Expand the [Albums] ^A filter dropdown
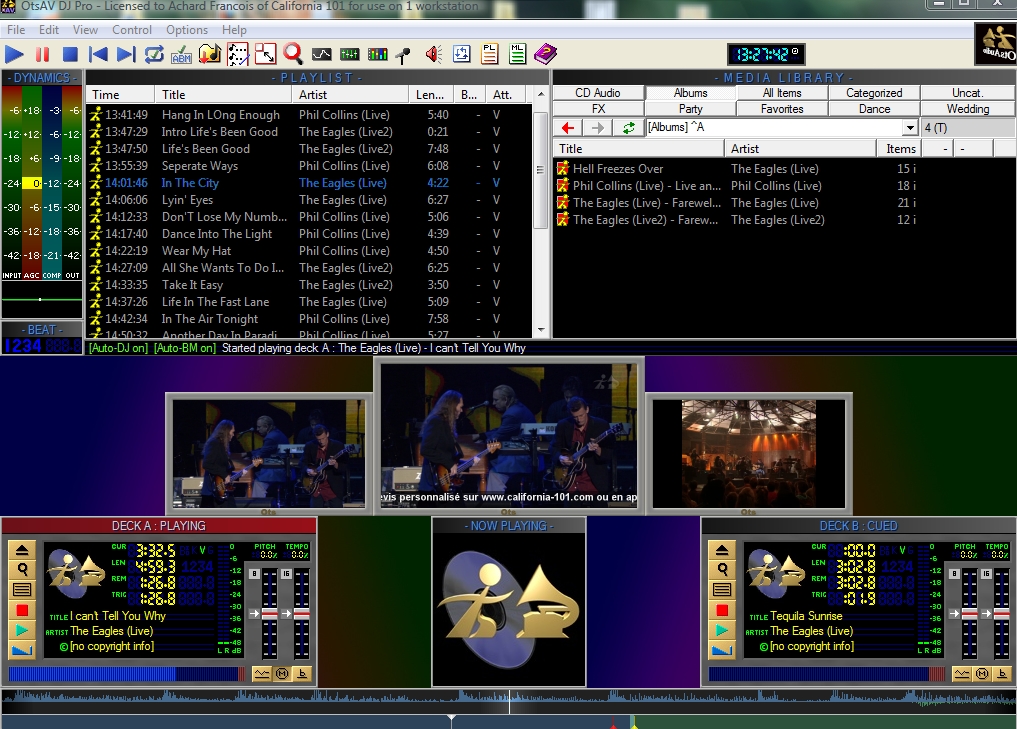The image size is (1017, 729). point(910,128)
